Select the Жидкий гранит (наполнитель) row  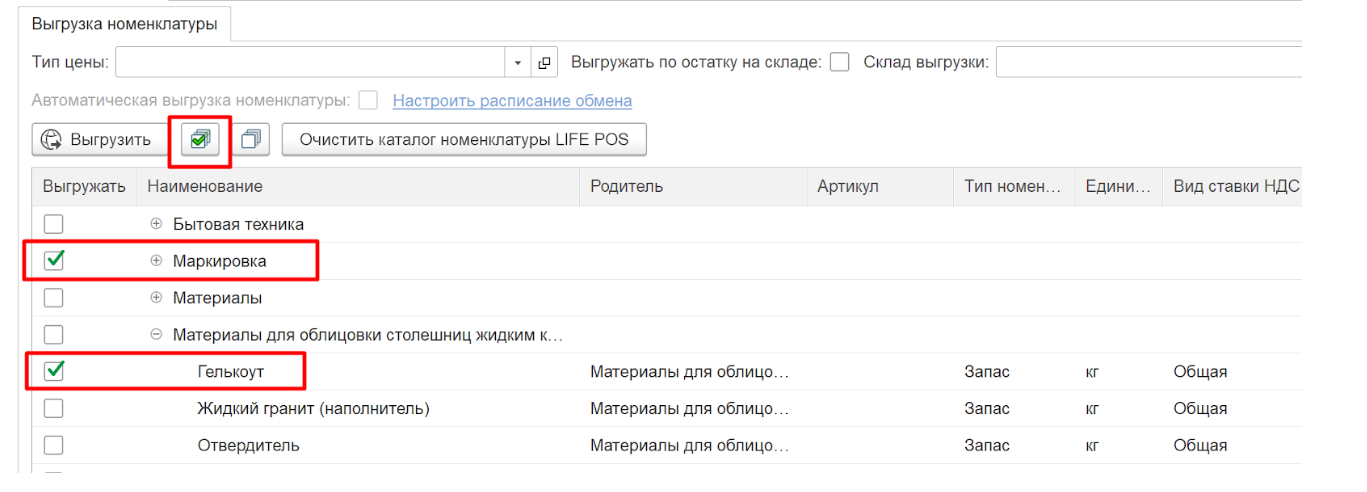(x=666, y=408)
